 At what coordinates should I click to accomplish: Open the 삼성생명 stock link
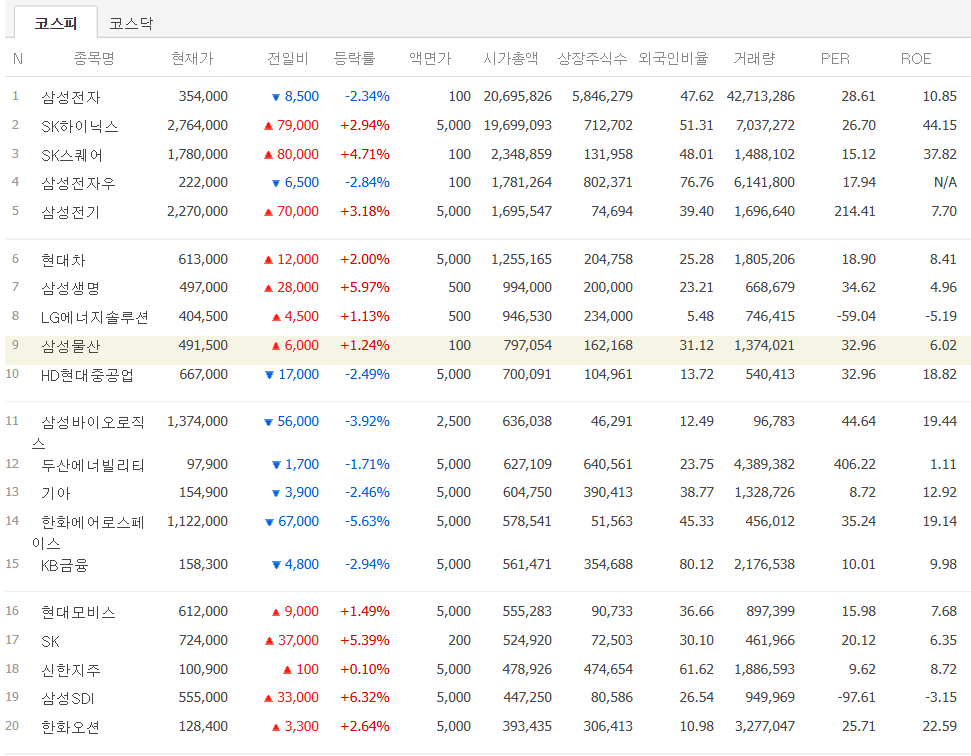71,288
